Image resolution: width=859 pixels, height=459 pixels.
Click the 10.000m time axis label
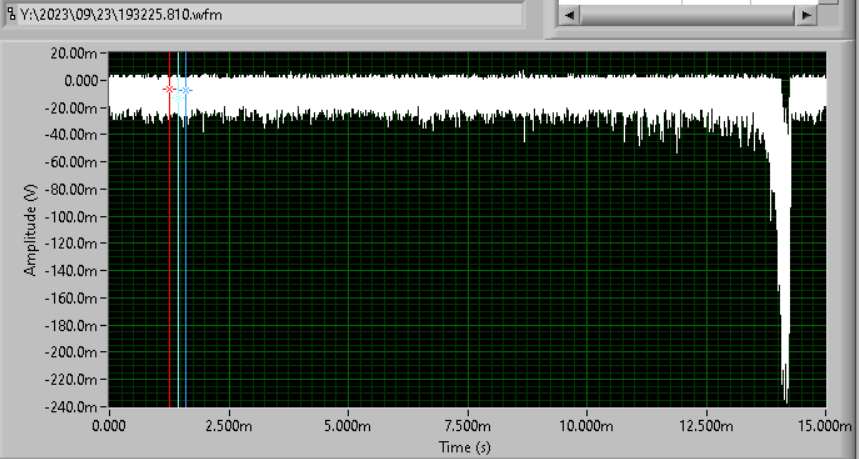[x=587, y=426]
